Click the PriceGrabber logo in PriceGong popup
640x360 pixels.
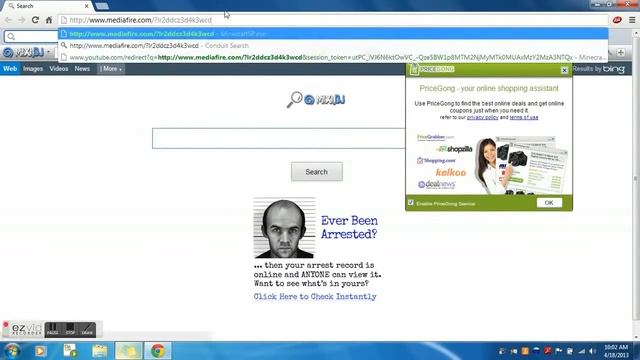coord(435,137)
